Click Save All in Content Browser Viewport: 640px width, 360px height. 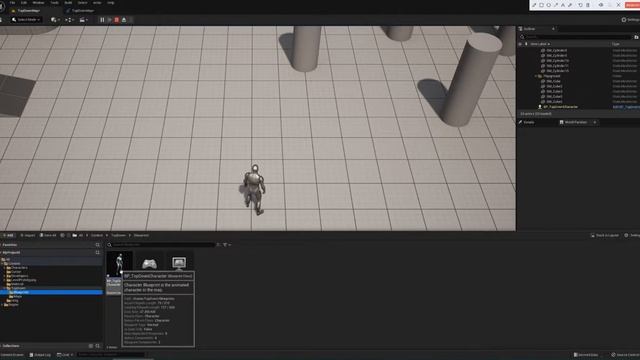click(48, 236)
